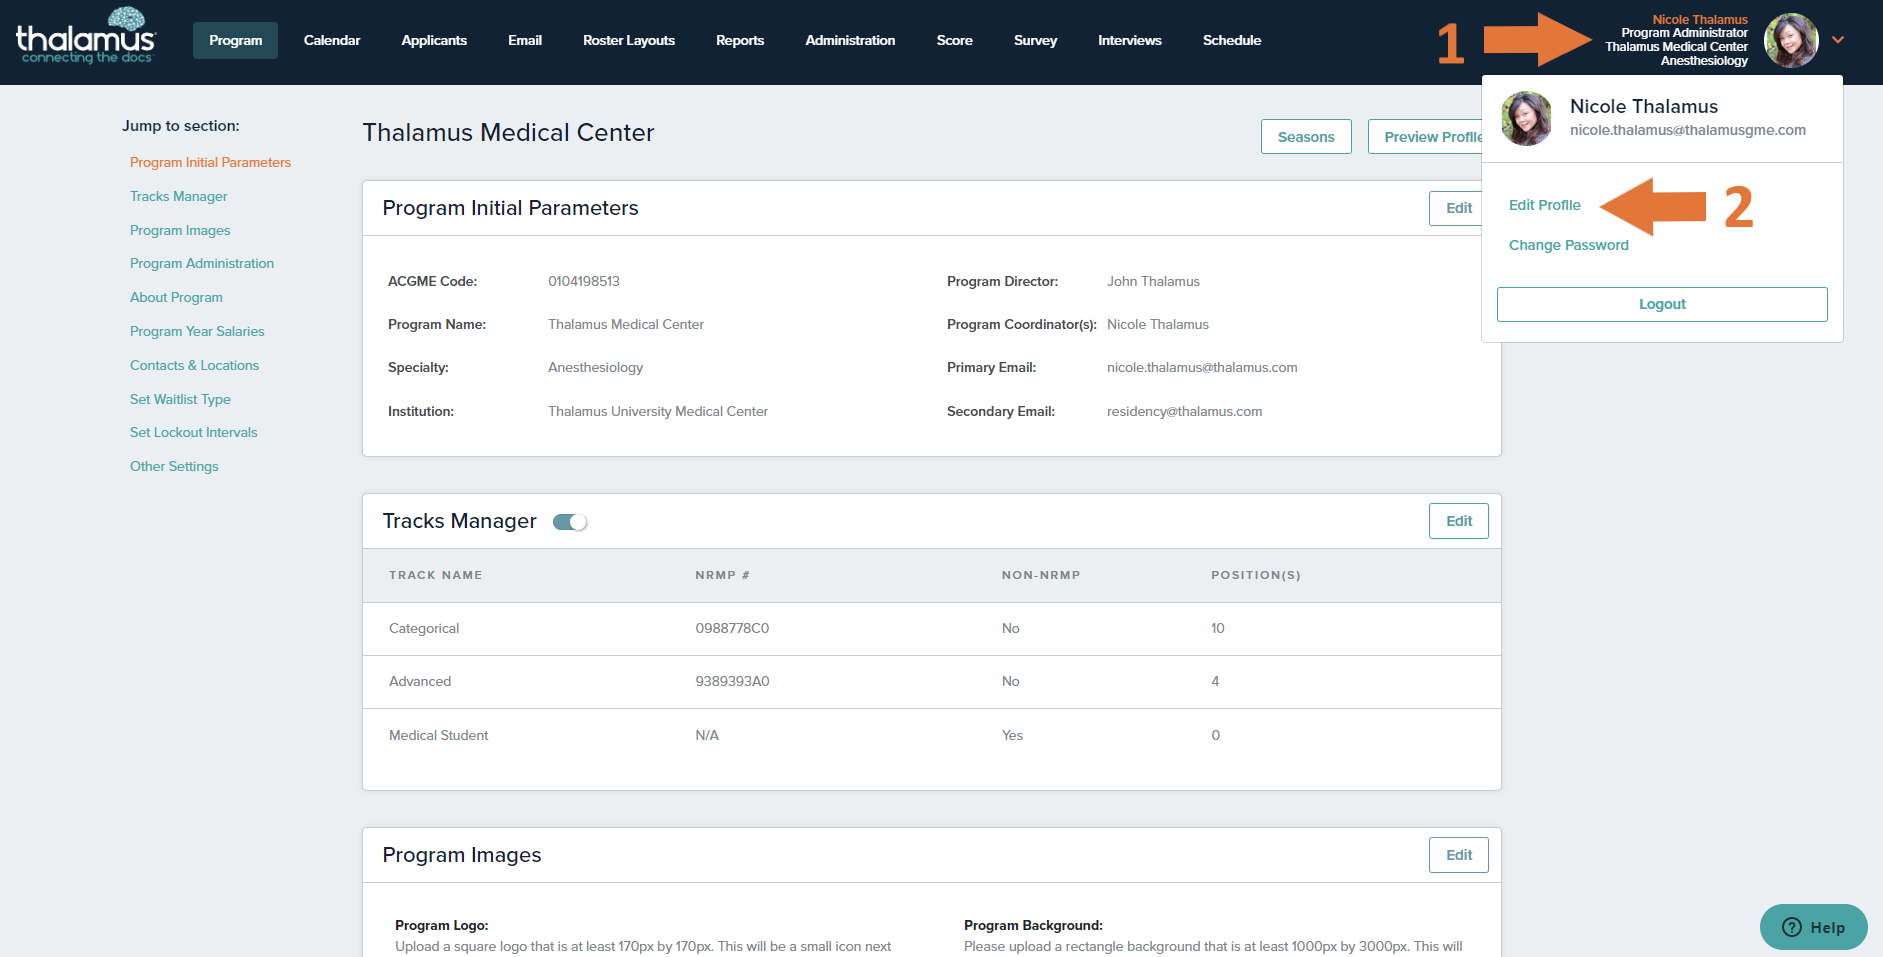
Task: Click secondary email residency@thalamus.com
Action: [x=1184, y=411]
